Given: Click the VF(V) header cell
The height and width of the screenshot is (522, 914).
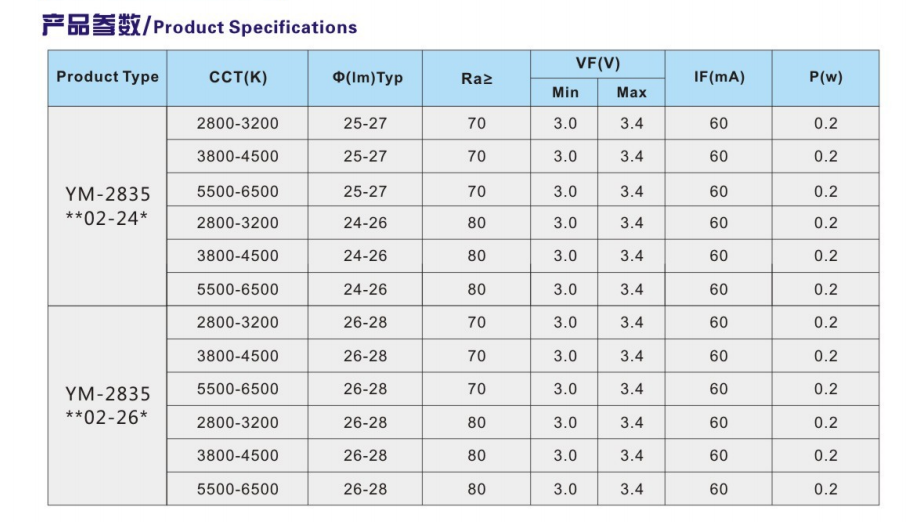Looking at the screenshot, I should (598, 63).
